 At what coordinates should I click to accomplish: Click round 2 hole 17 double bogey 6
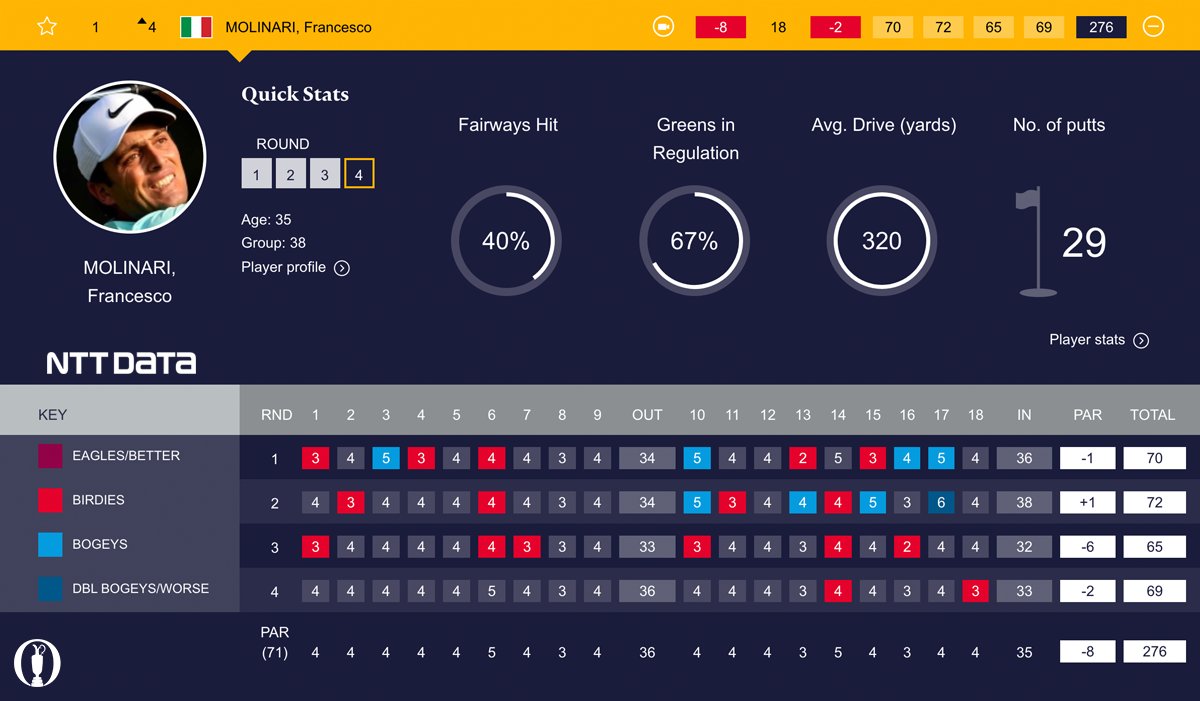[941, 502]
